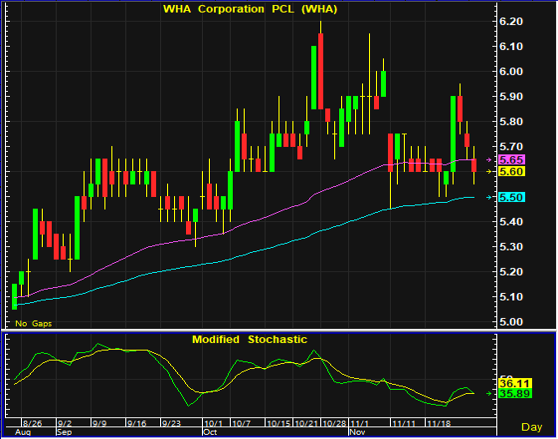
Task: Click the Nov month label
Action: click(357, 432)
